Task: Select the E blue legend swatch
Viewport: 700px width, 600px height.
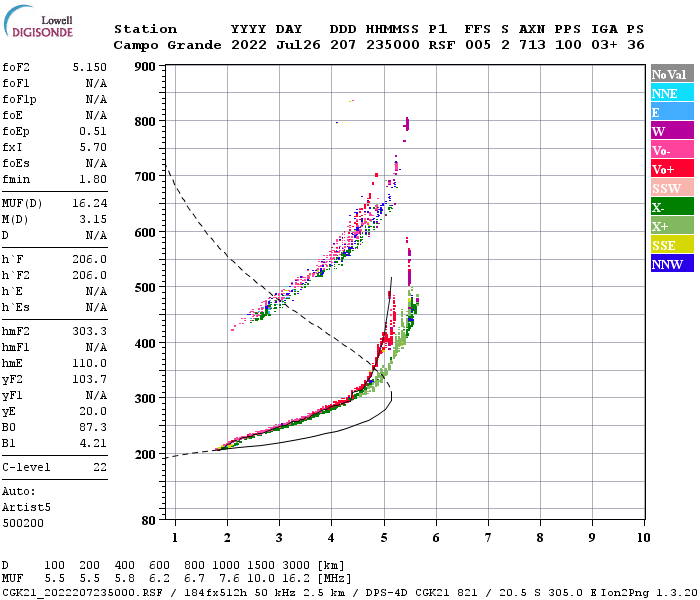Action: click(672, 112)
